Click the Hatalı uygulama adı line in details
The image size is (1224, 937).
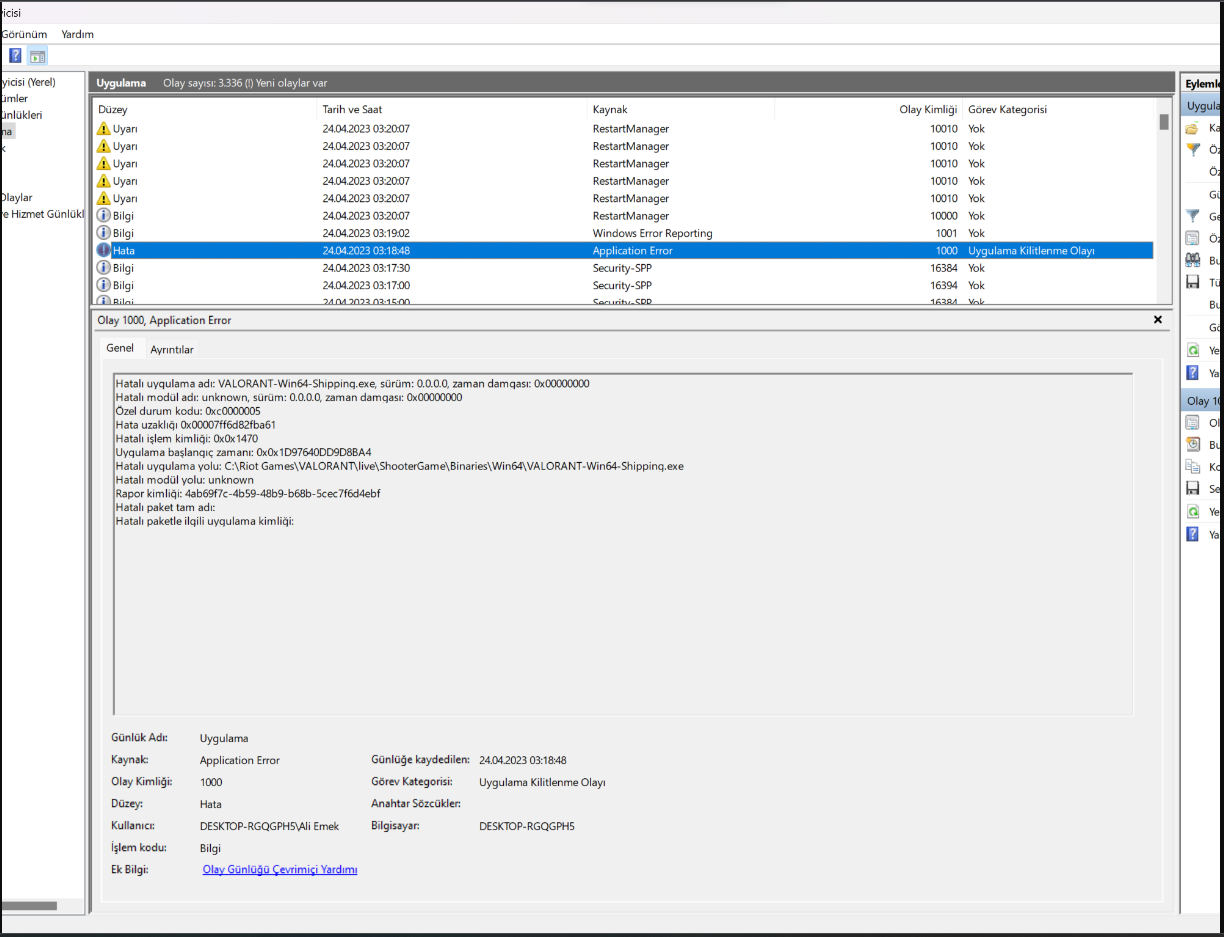pos(353,383)
